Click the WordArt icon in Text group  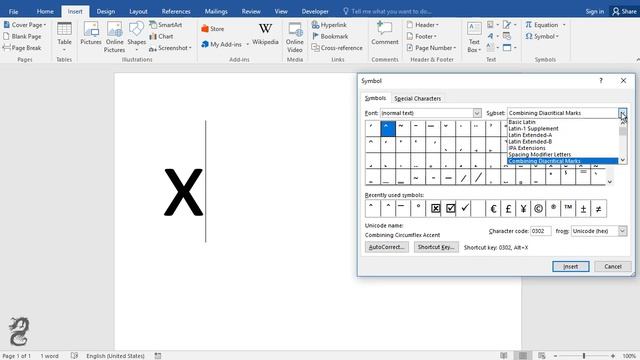click(491, 36)
